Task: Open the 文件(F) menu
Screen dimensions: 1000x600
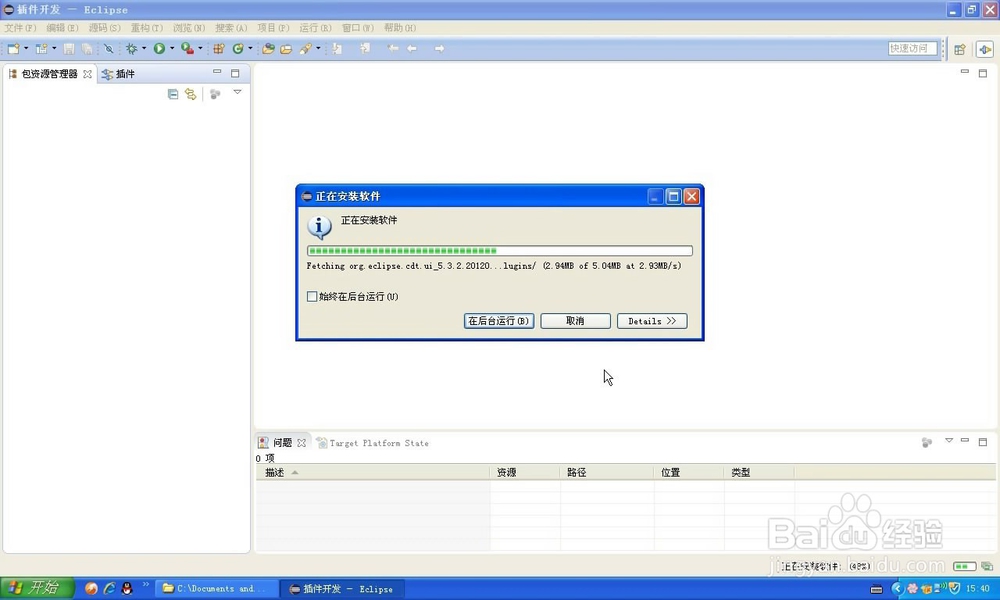Action: (20, 28)
